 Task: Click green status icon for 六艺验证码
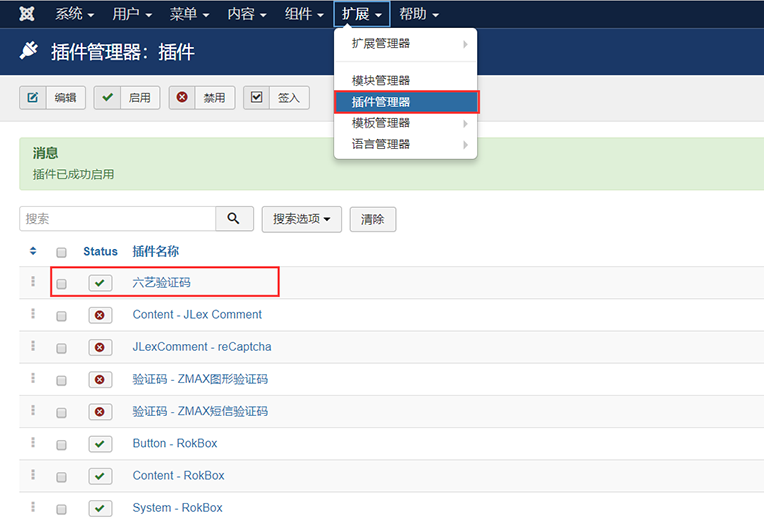click(100, 283)
